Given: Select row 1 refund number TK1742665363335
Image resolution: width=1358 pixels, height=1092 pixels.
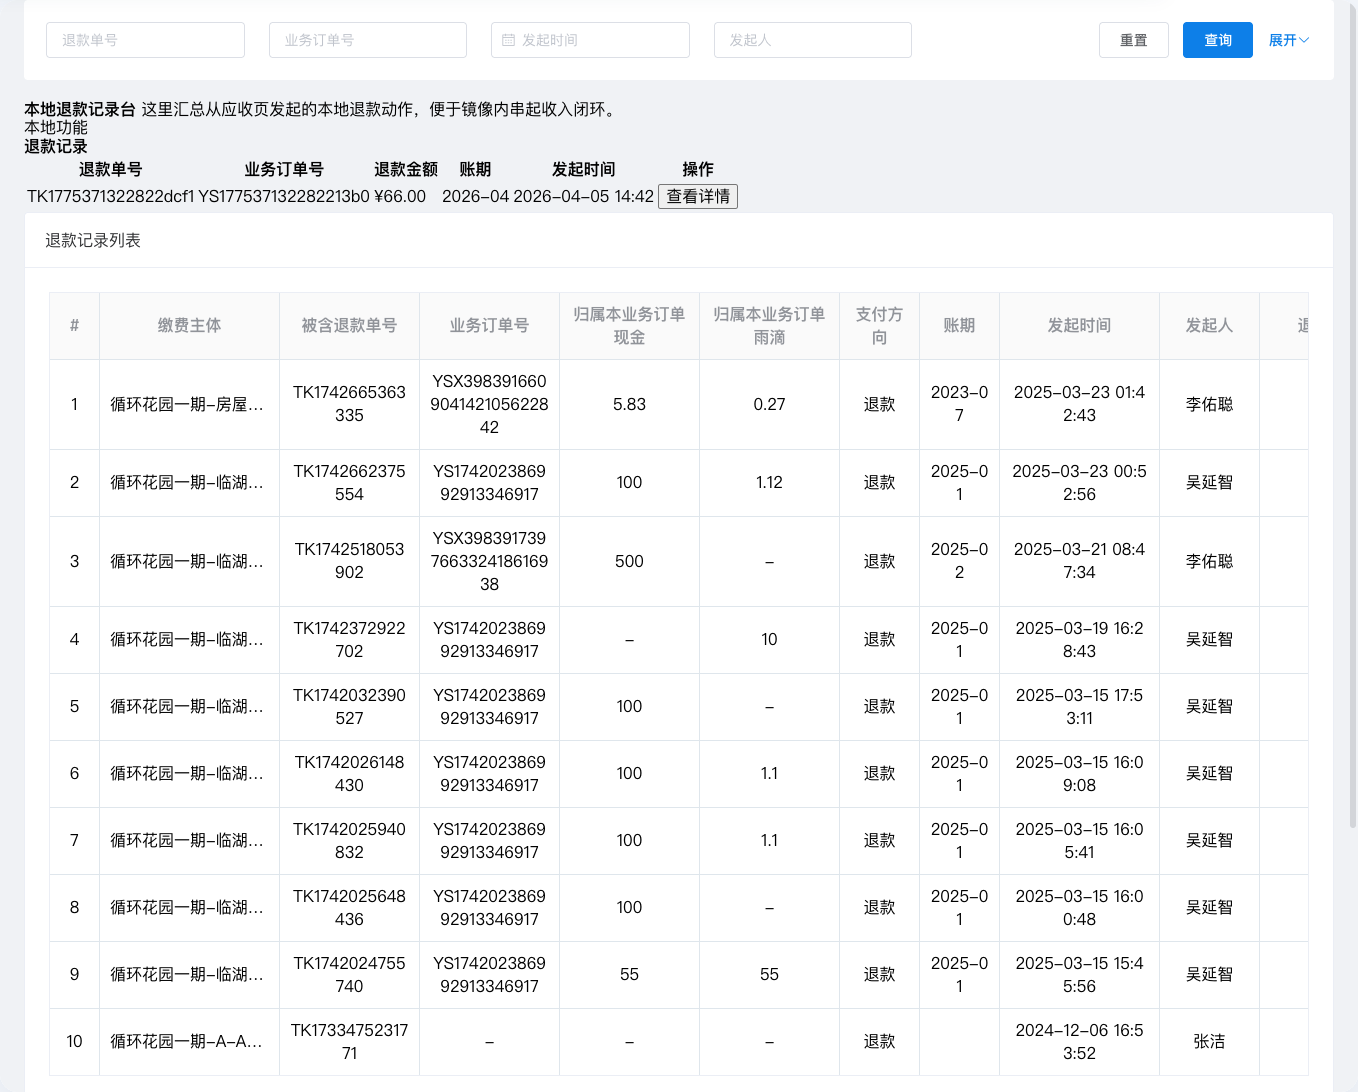Looking at the screenshot, I should click(349, 404).
